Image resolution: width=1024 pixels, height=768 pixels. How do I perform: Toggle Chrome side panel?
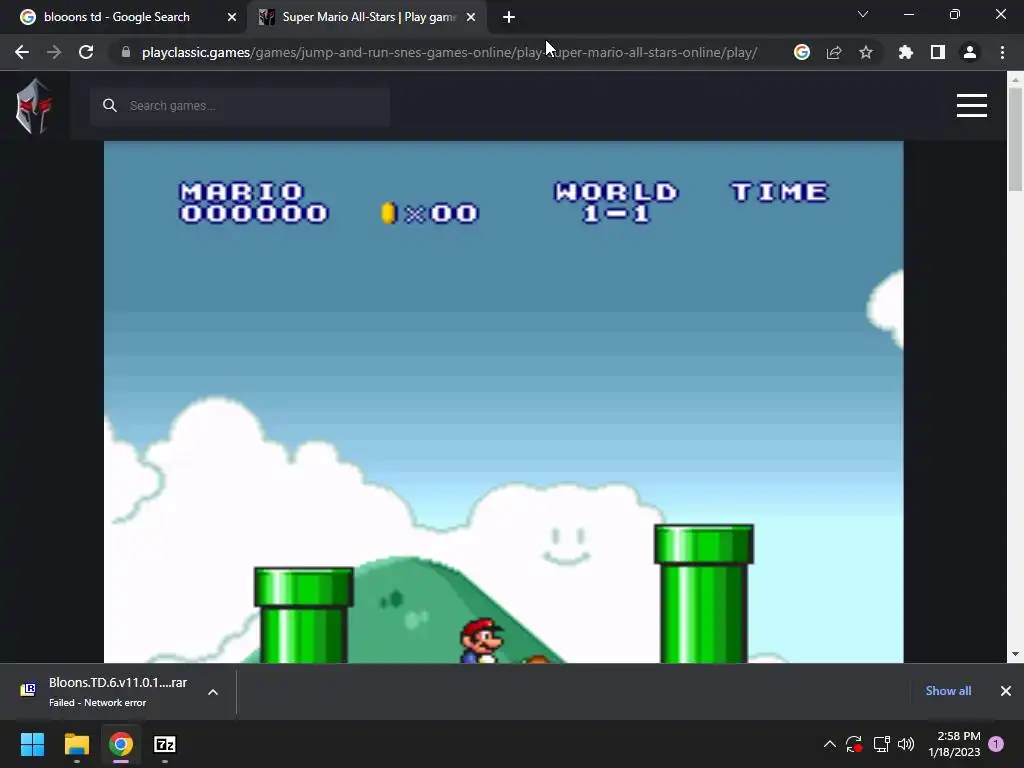938,52
